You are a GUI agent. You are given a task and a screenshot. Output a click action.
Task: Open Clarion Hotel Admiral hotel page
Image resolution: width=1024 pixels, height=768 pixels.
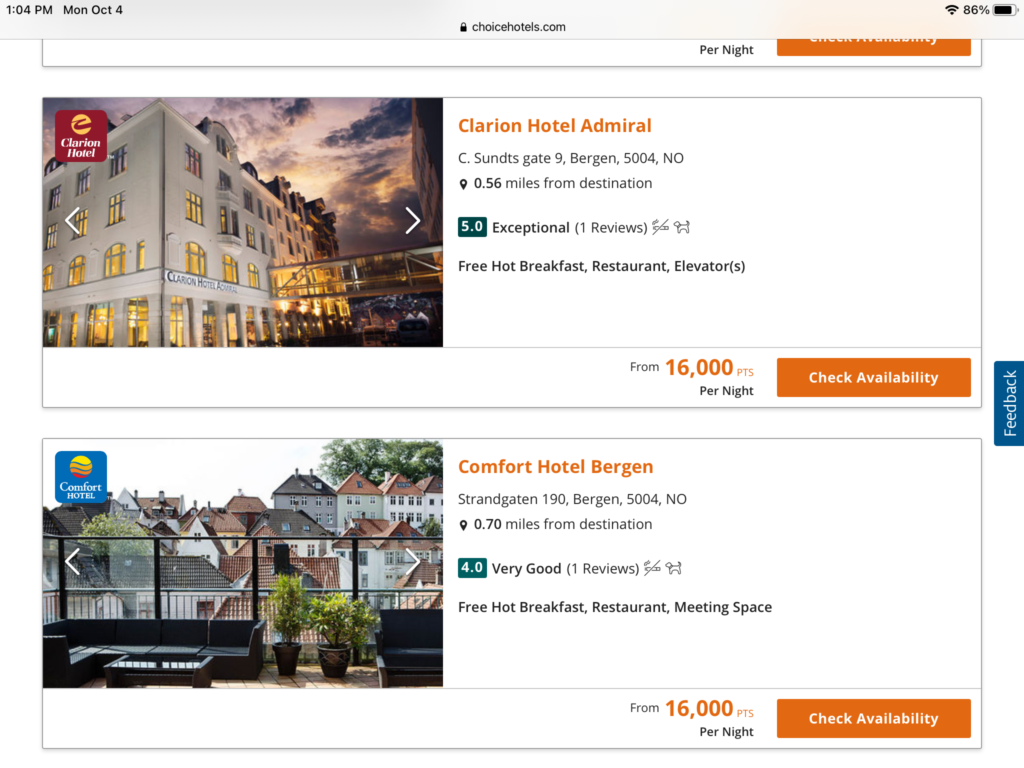(x=554, y=125)
